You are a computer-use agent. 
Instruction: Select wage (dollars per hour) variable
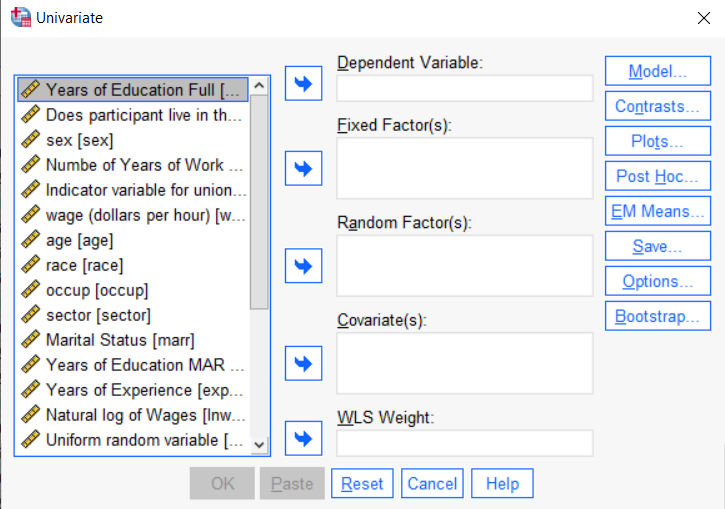(134, 215)
